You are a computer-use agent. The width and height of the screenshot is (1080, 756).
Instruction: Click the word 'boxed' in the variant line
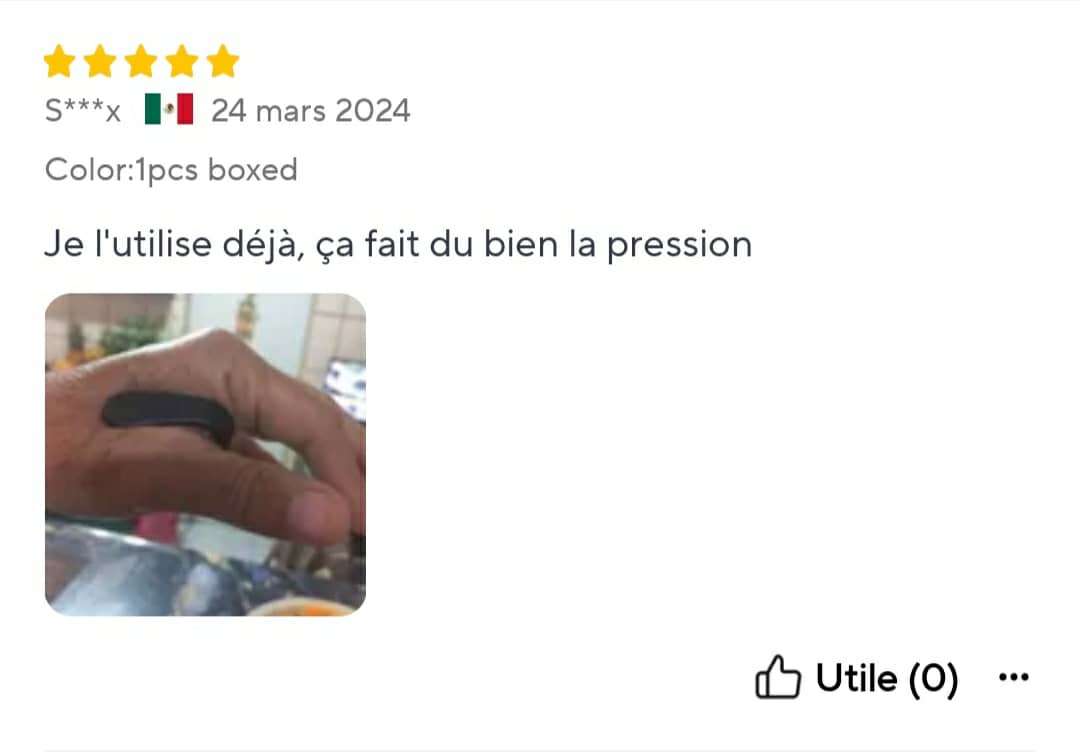point(253,169)
